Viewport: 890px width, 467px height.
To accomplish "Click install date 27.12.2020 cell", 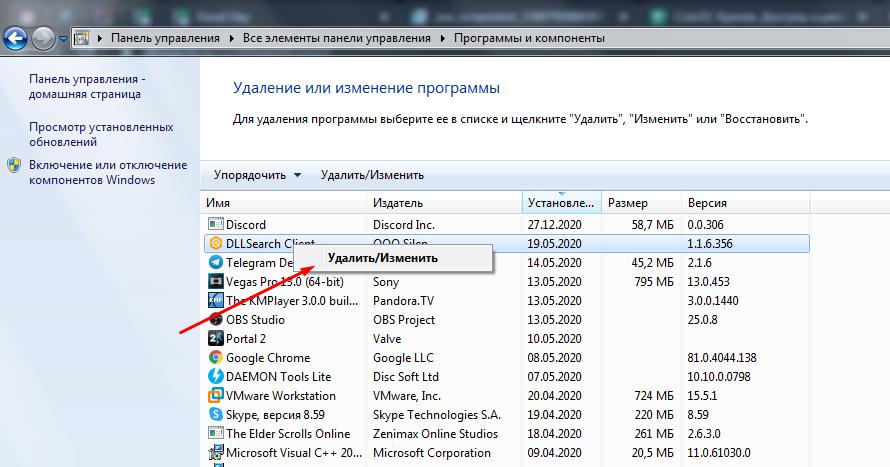I will pos(555,225).
